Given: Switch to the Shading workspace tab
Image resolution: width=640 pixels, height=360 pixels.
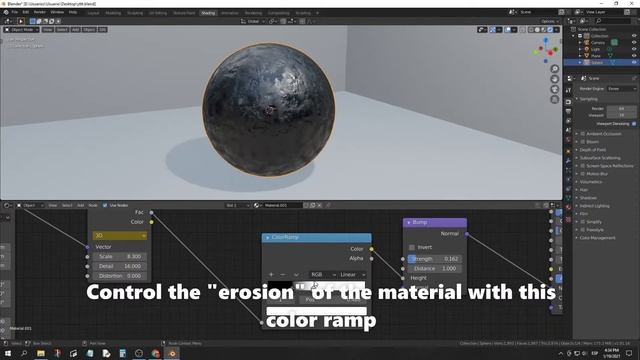Looking at the screenshot, I should click(x=208, y=13).
